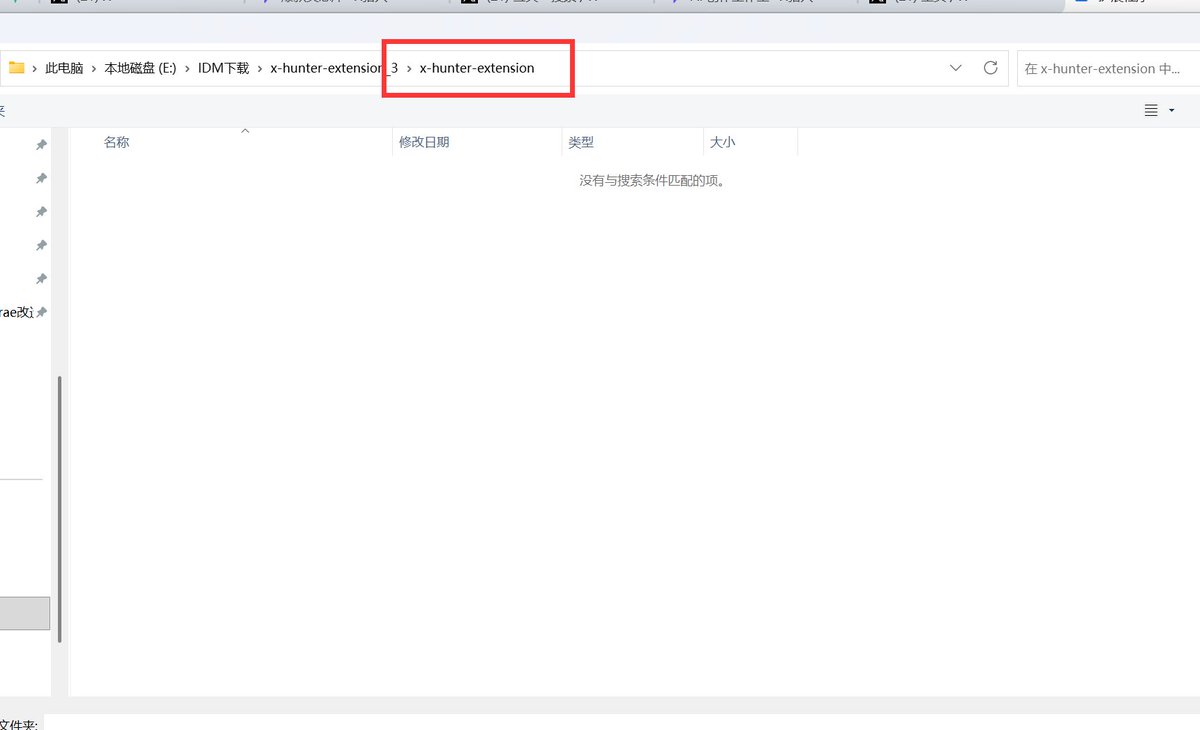The image size is (1200, 730).
Task: Sort by the 类型 column header
Action: tap(581, 142)
